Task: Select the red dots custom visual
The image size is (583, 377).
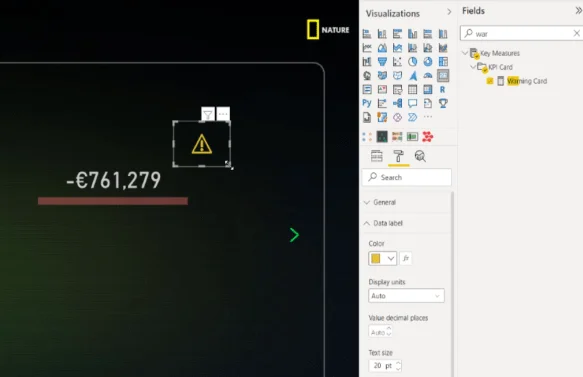Action: point(428,137)
